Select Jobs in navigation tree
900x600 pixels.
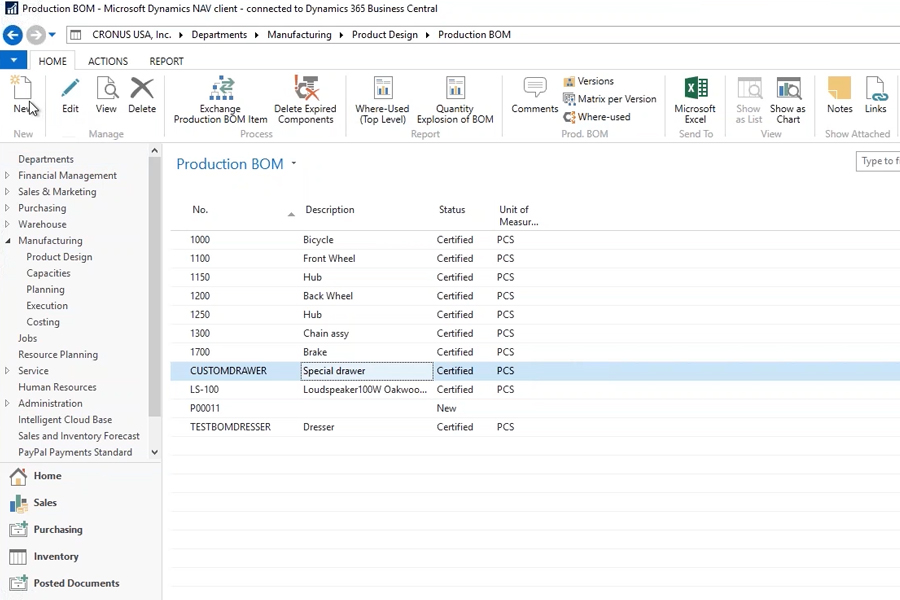click(28, 338)
